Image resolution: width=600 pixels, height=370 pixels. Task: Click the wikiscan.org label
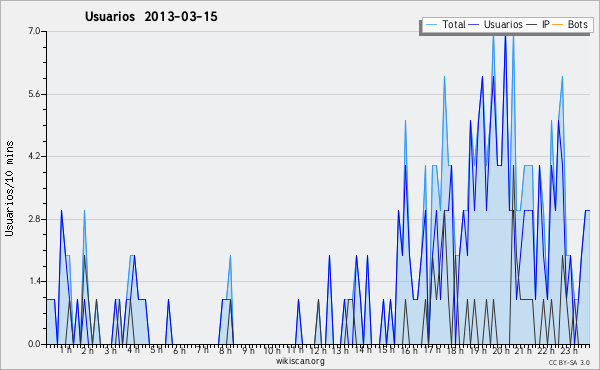tap(300, 361)
